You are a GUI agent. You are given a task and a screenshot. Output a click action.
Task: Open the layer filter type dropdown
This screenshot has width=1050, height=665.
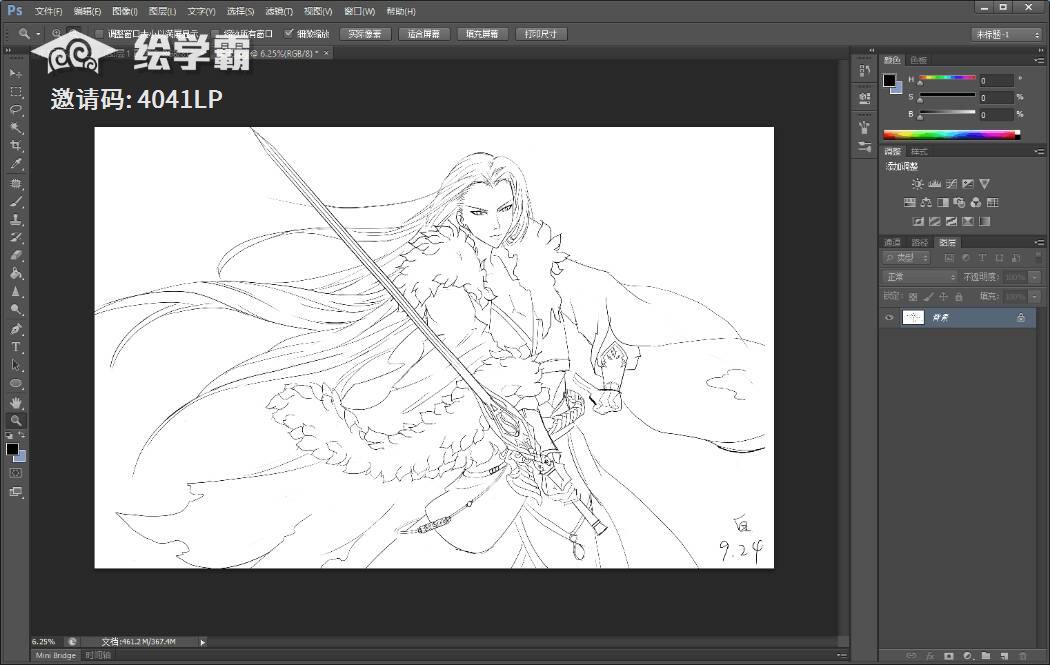(x=906, y=258)
